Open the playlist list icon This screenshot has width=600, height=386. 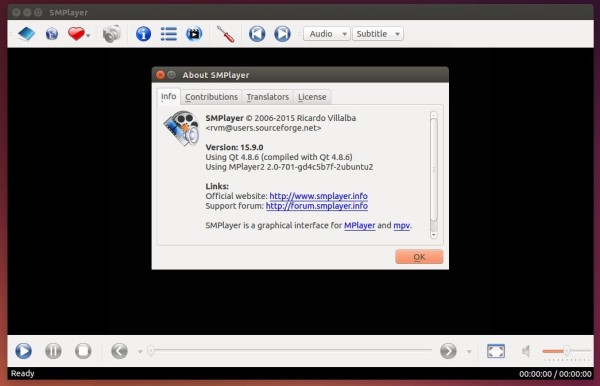pyautogui.click(x=168, y=34)
